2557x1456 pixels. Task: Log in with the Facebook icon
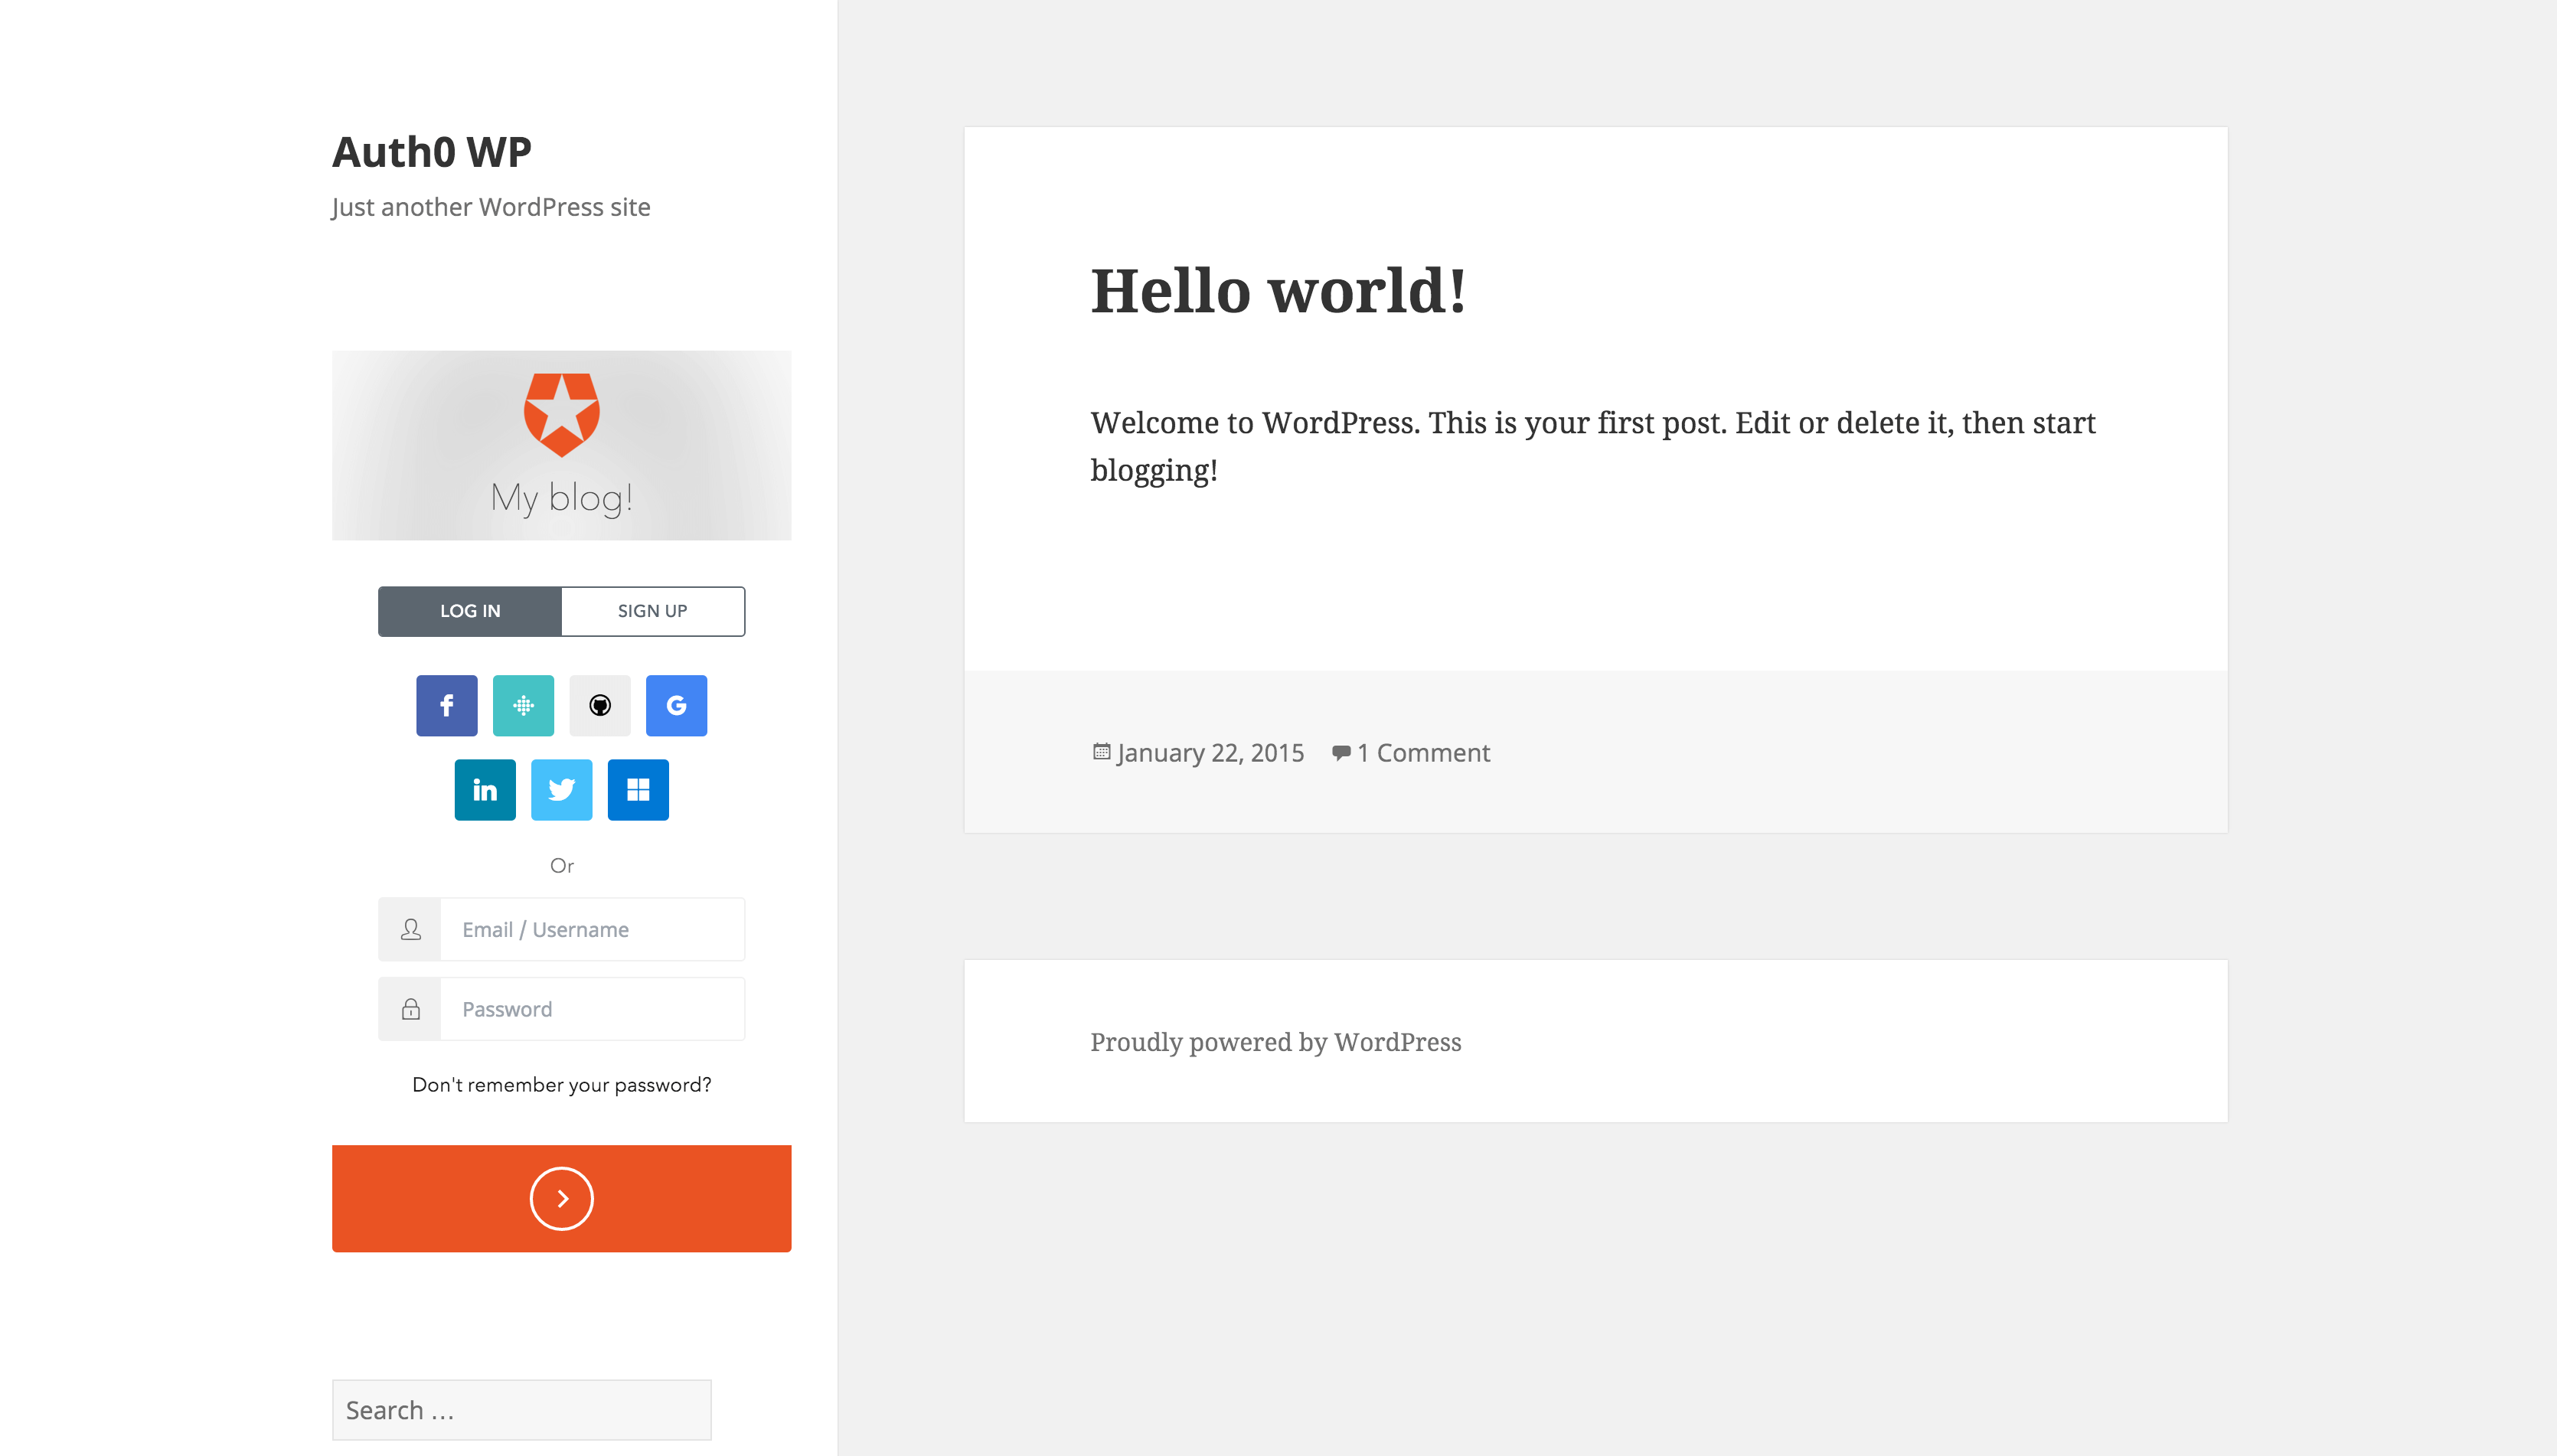446,705
